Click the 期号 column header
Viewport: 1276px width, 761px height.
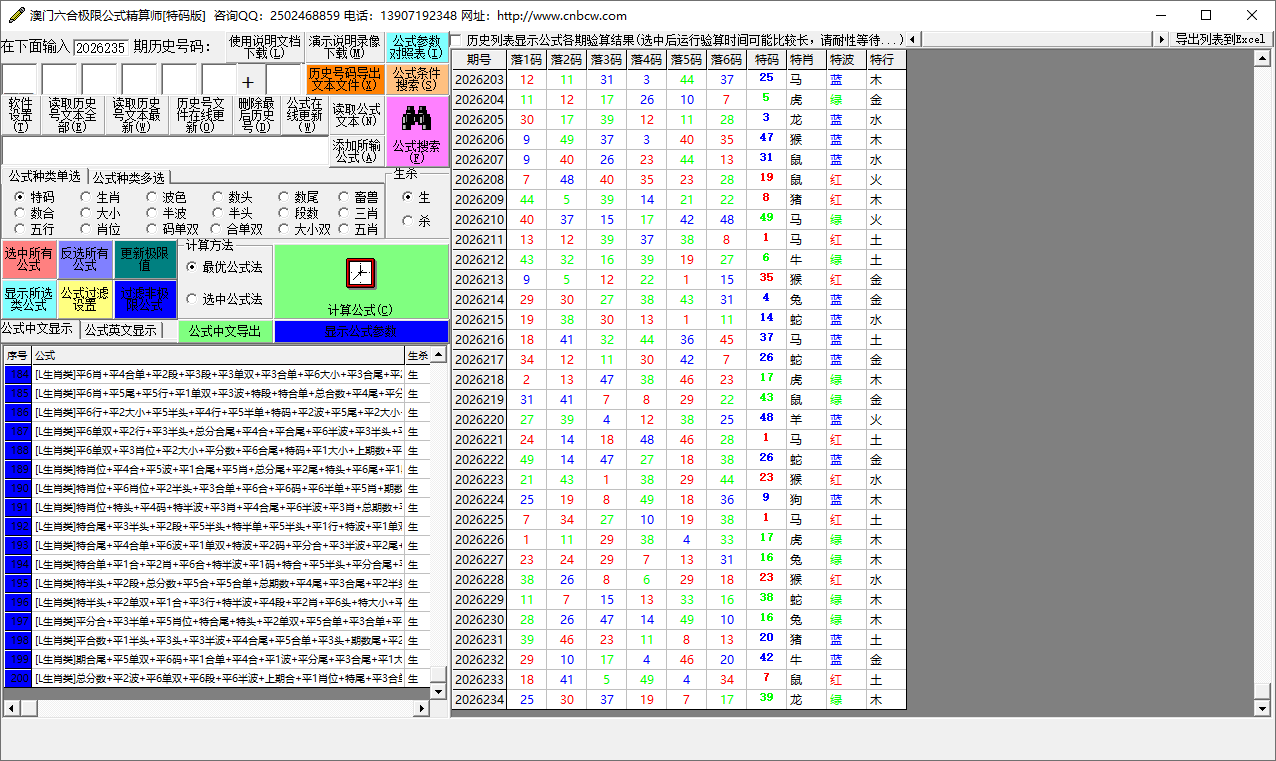[478, 59]
